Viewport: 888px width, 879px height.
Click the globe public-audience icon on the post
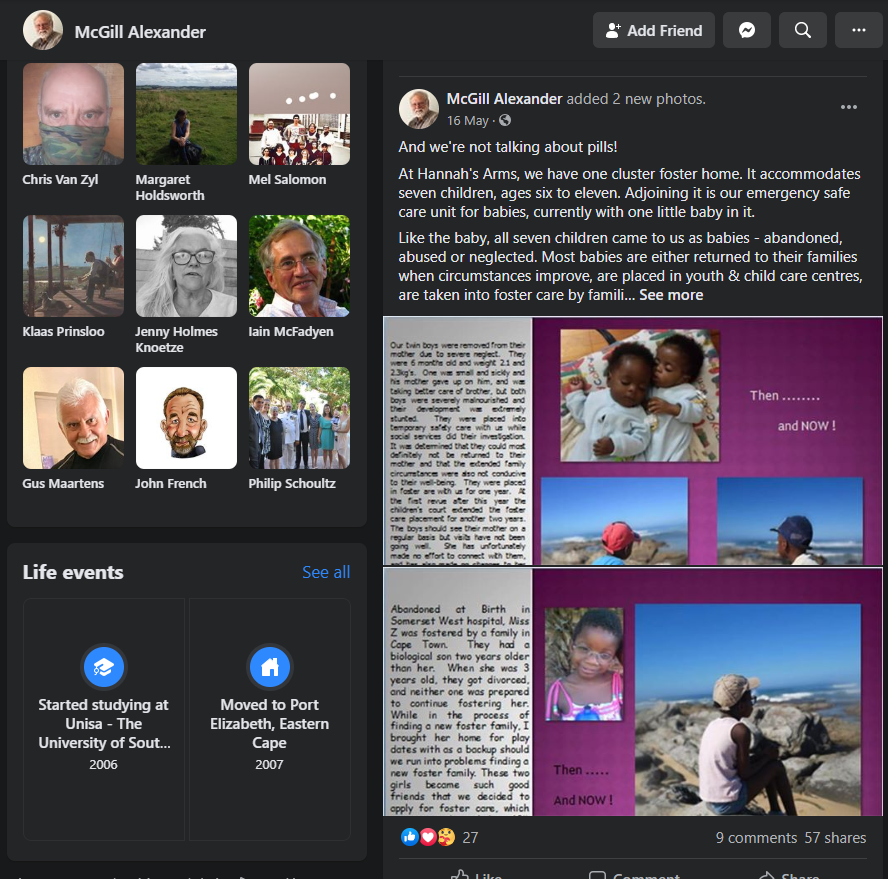pos(505,120)
